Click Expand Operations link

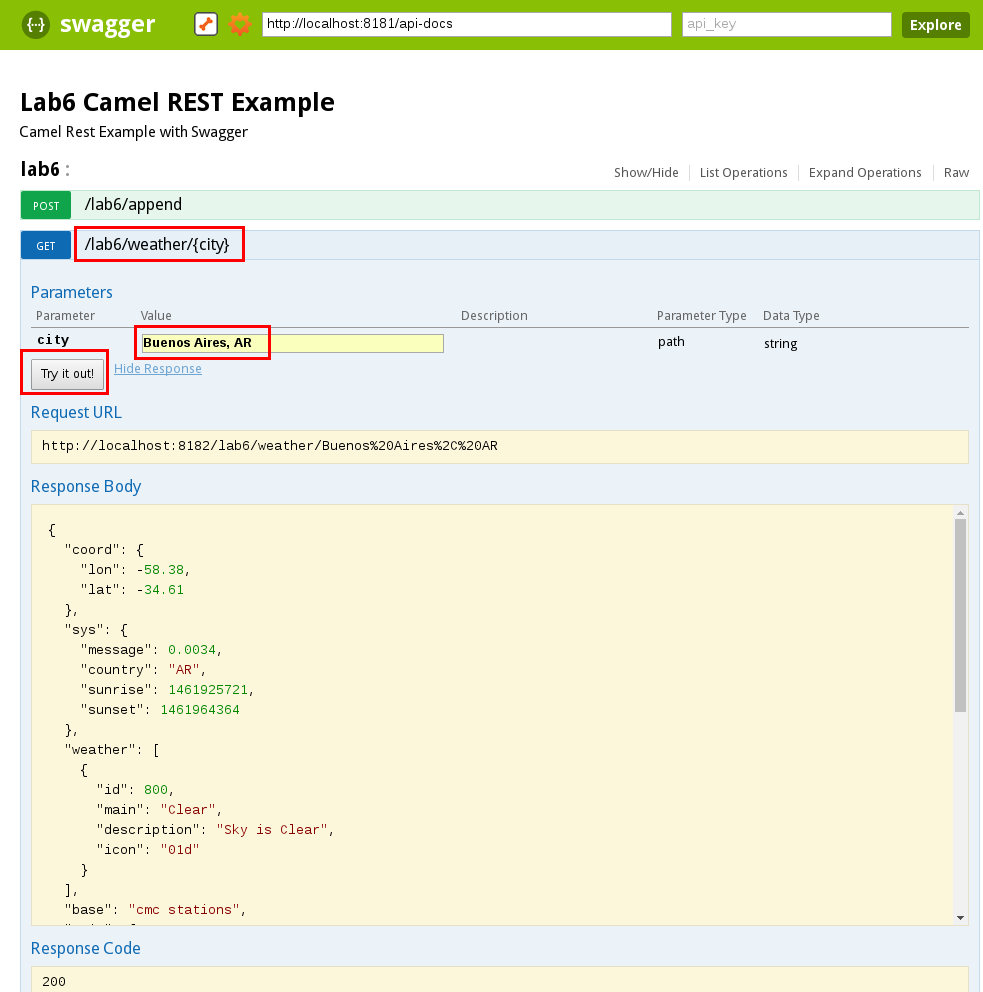[865, 173]
